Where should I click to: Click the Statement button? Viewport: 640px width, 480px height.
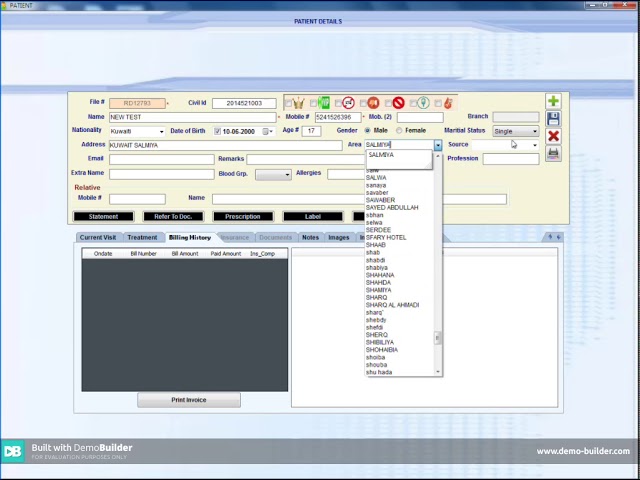point(103,217)
